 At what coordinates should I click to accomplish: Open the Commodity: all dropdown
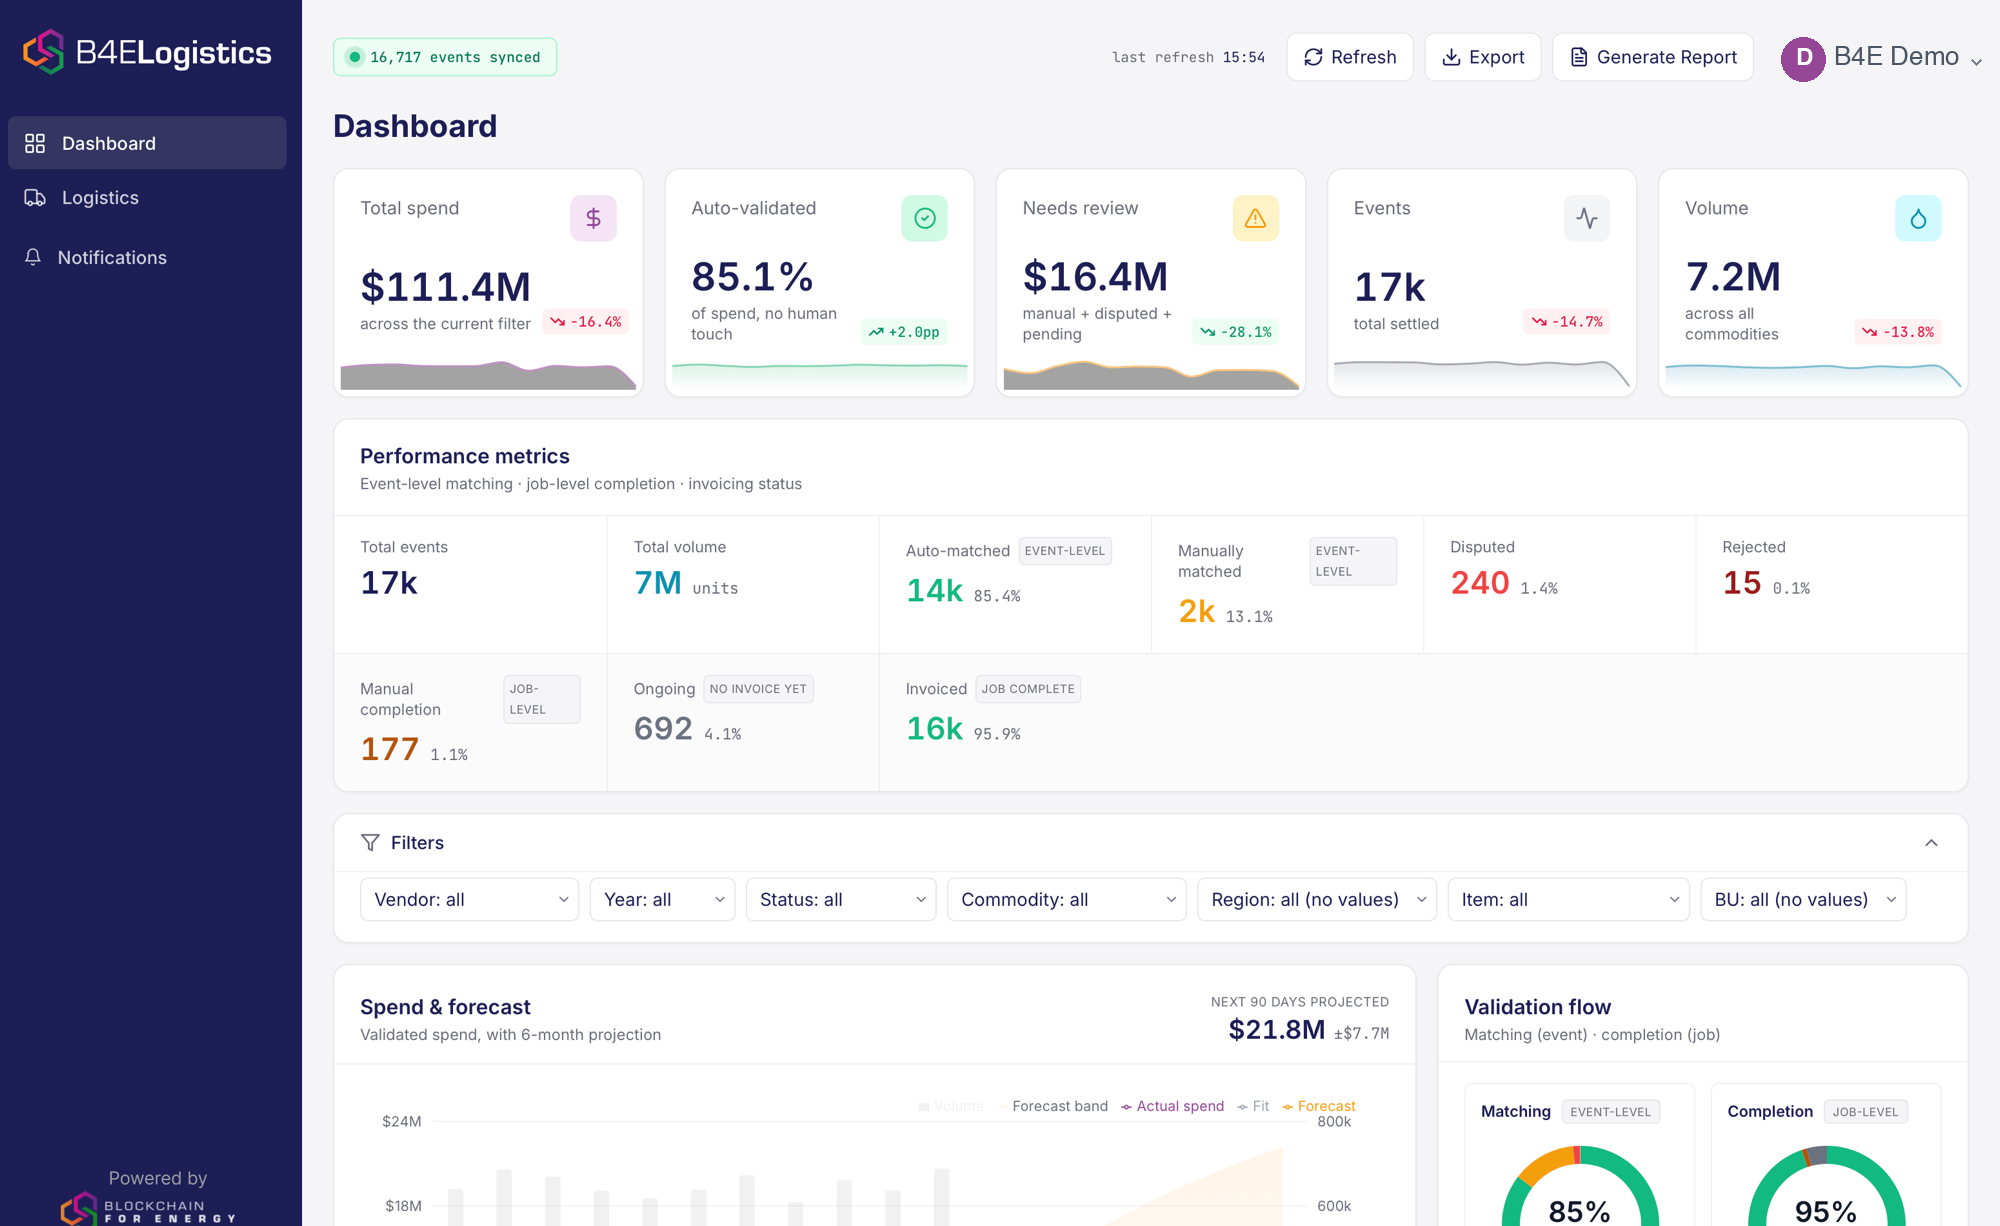pyautogui.click(x=1066, y=899)
